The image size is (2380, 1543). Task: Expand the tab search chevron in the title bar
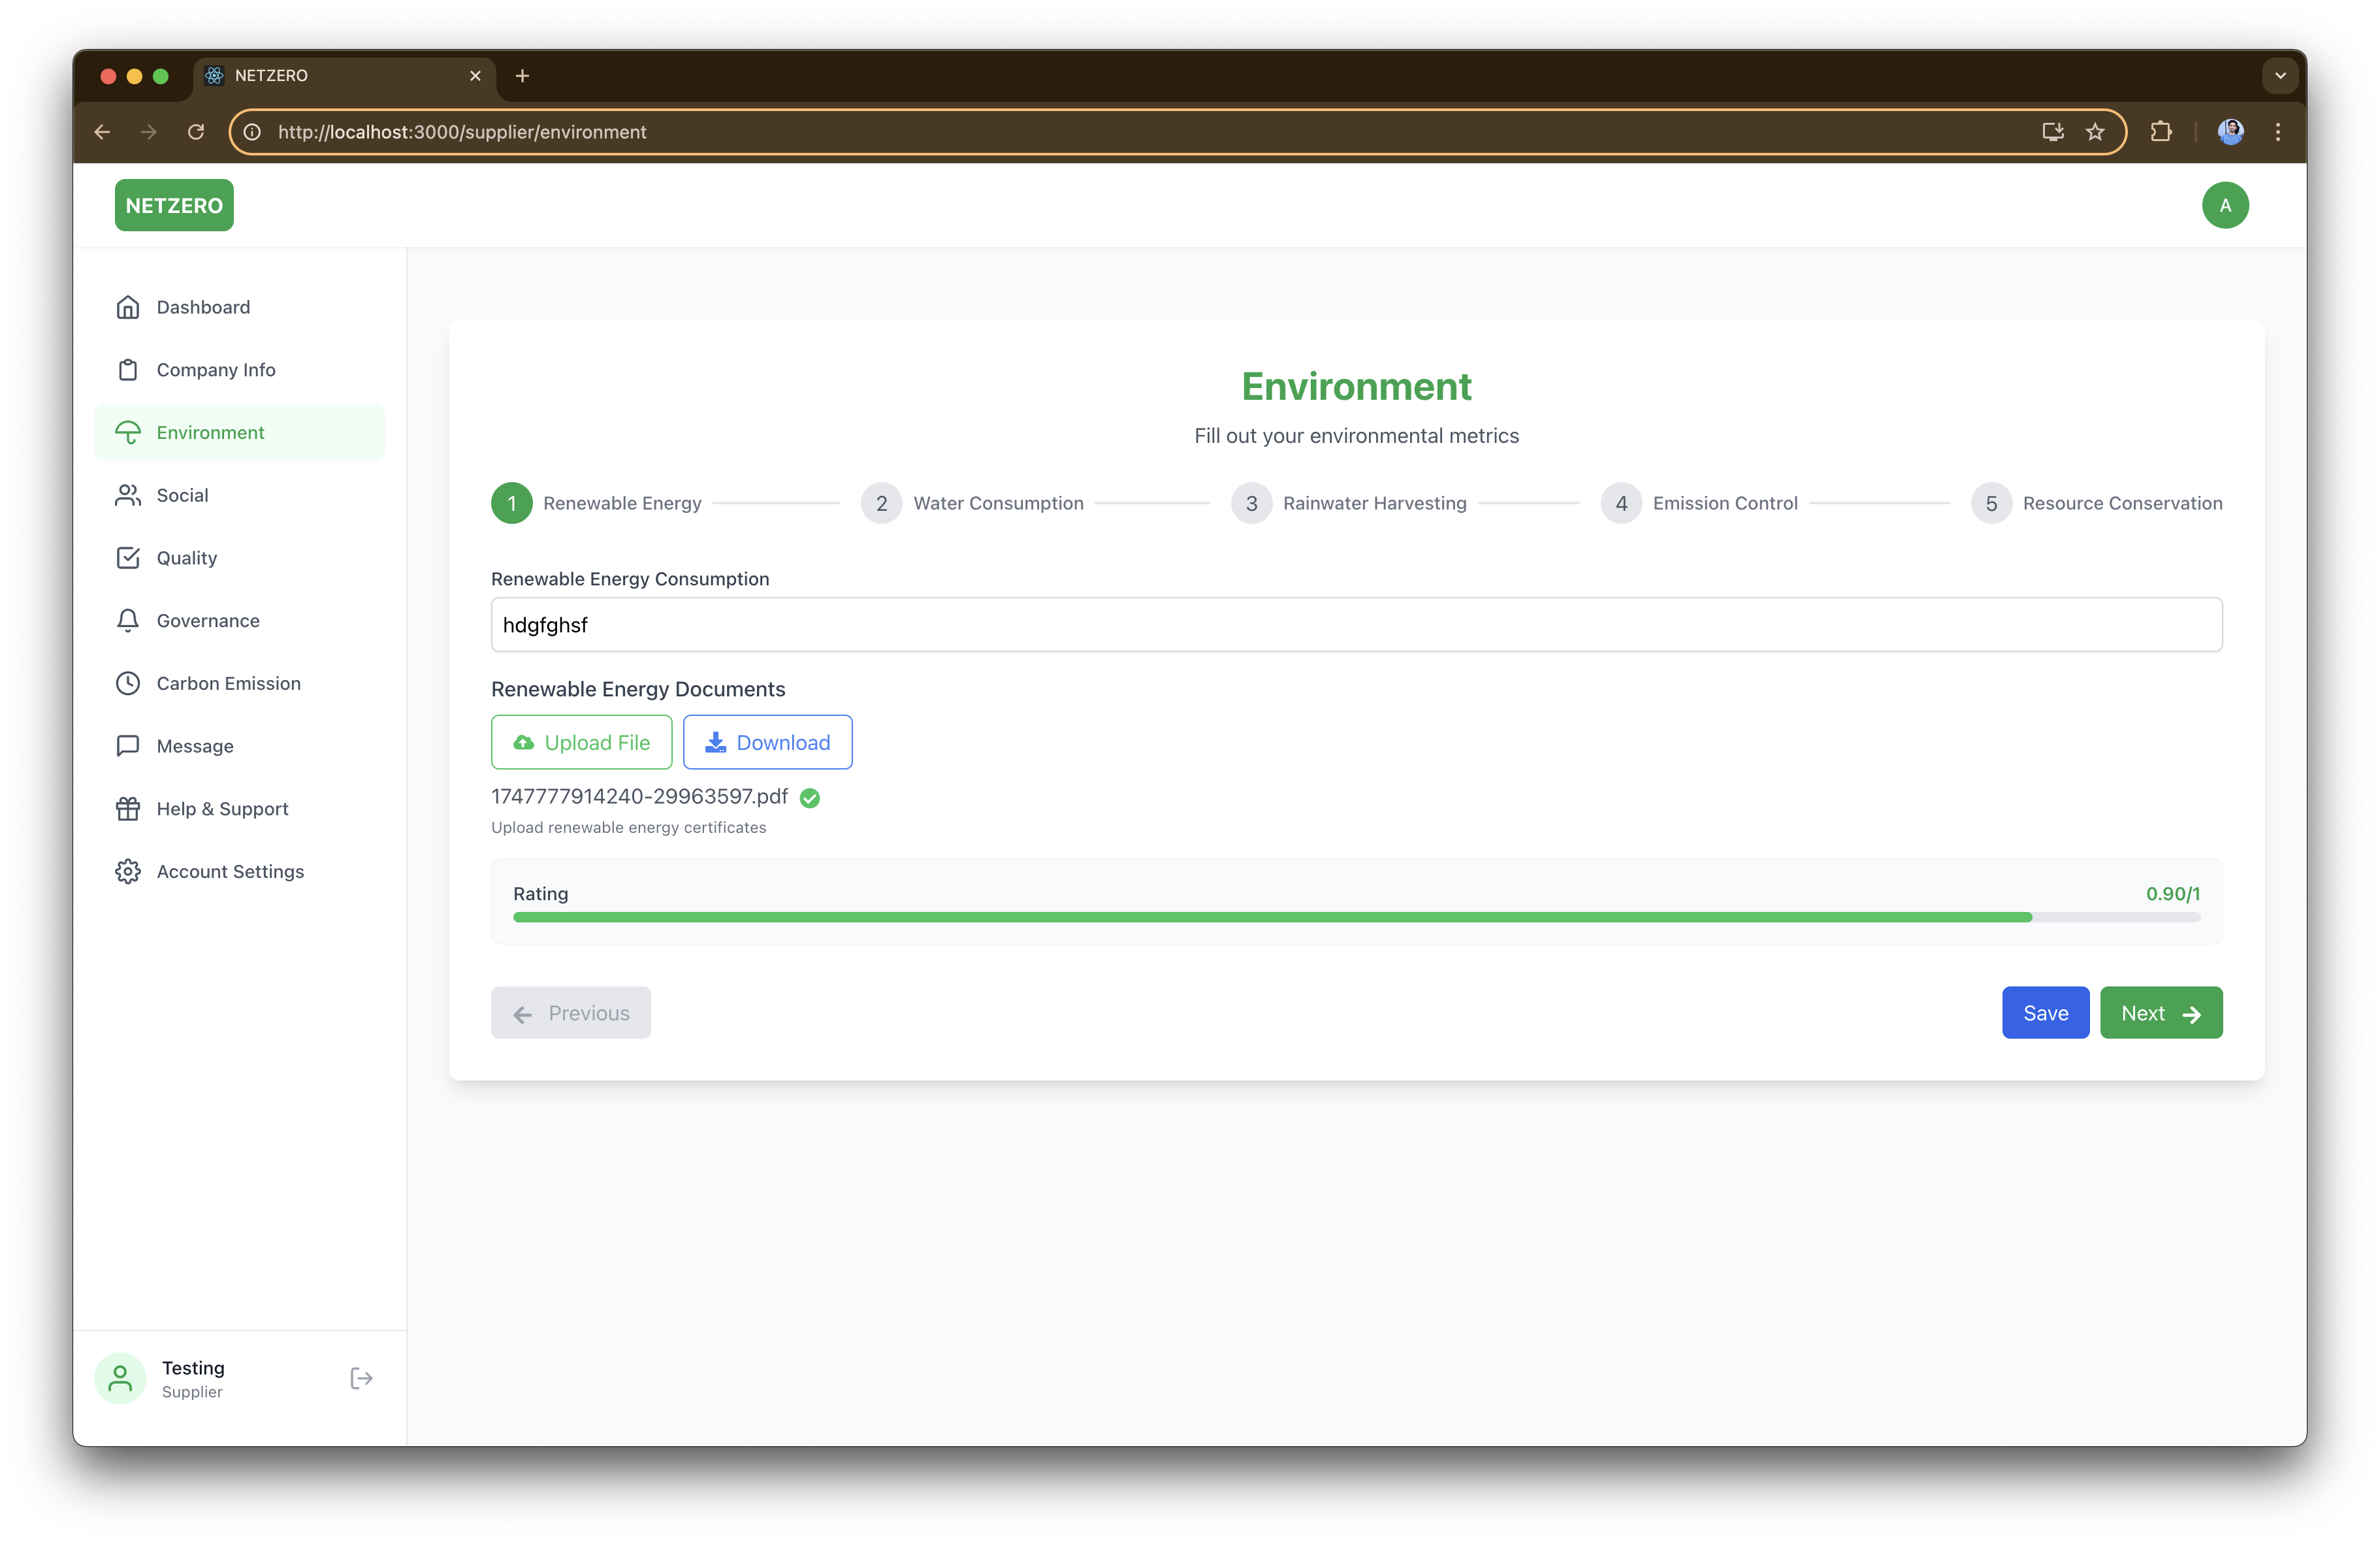[x=2280, y=76]
